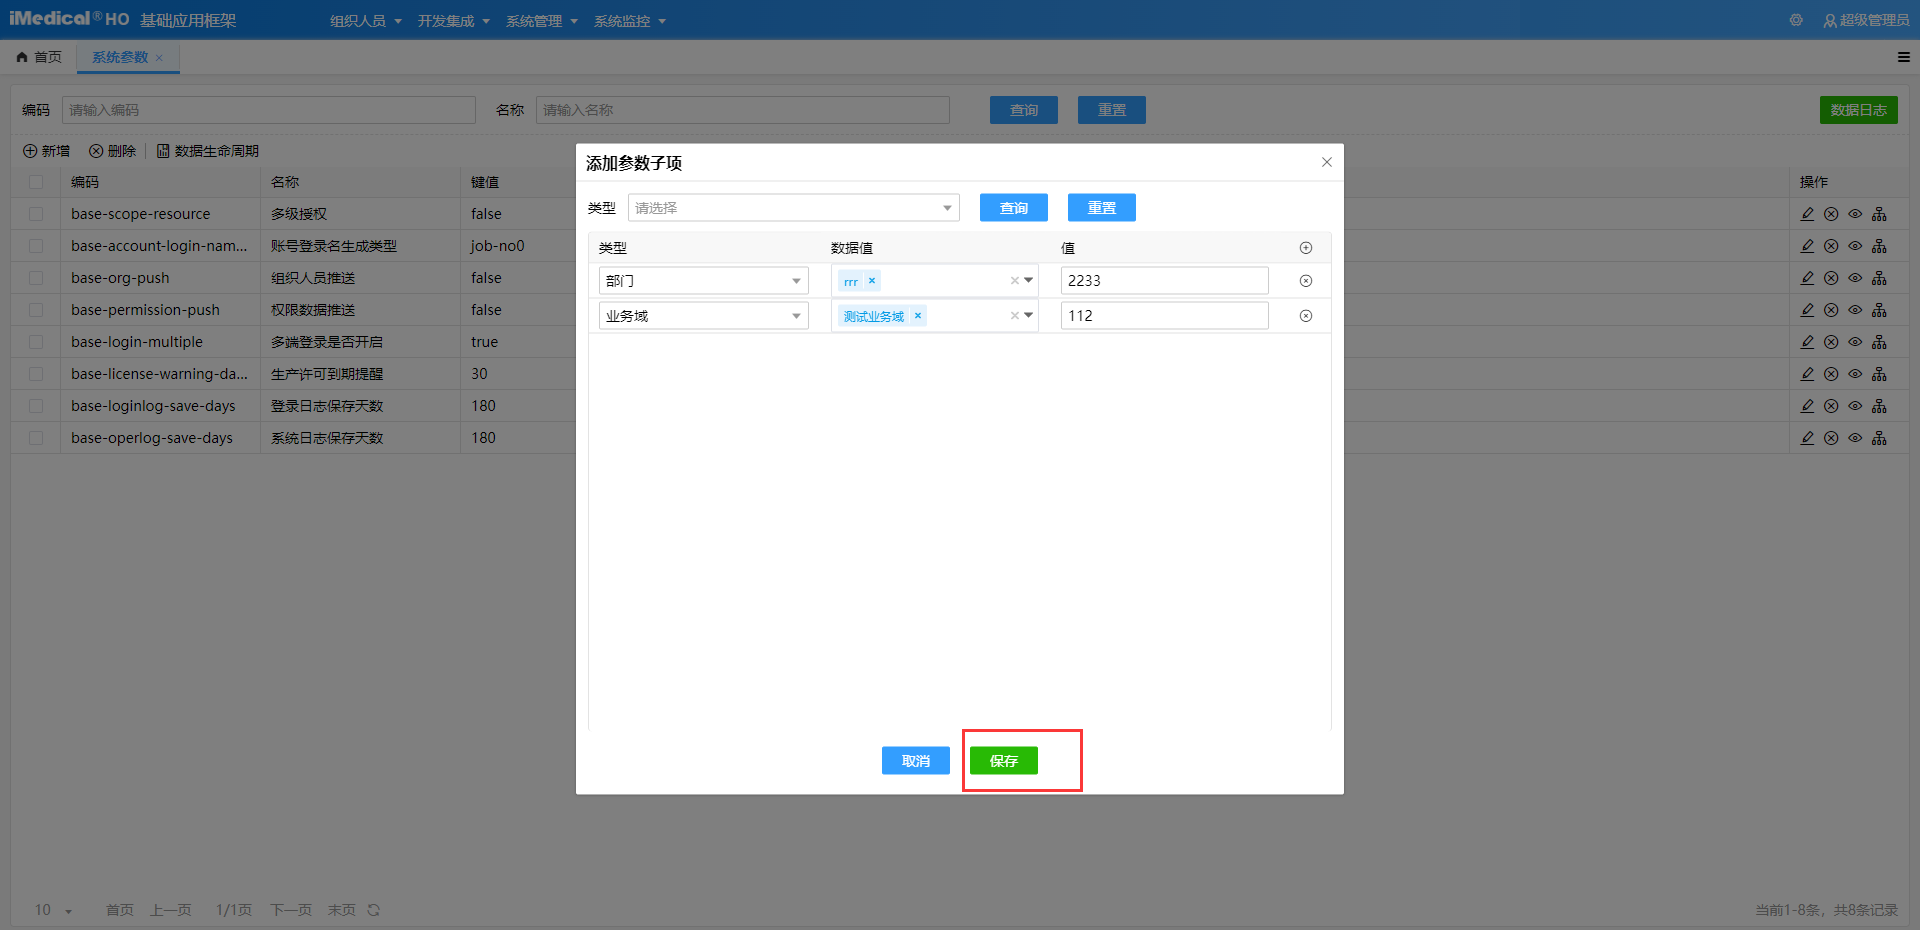Open sub-items tree for base-org-push

(1879, 278)
